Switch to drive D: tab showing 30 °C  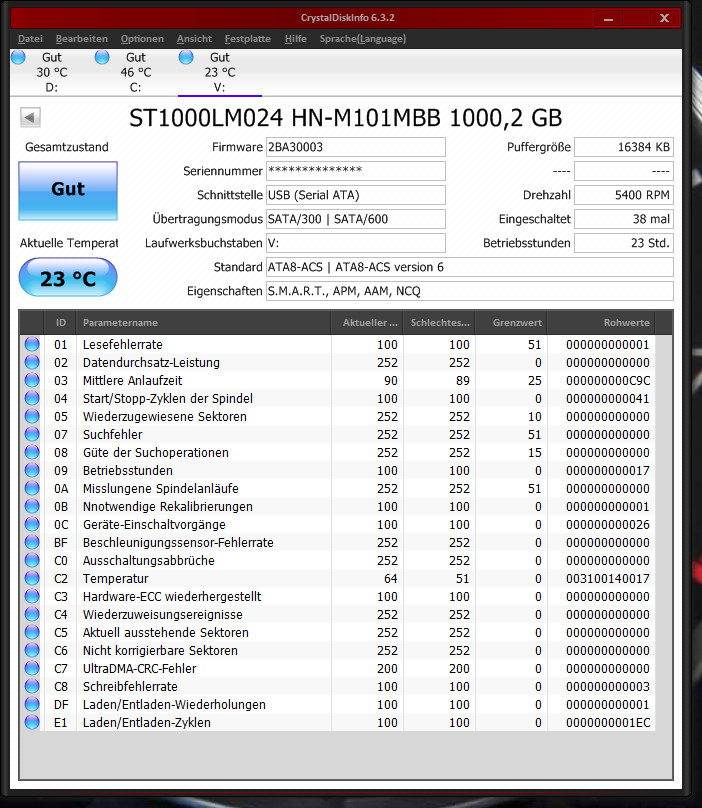tap(52, 72)
